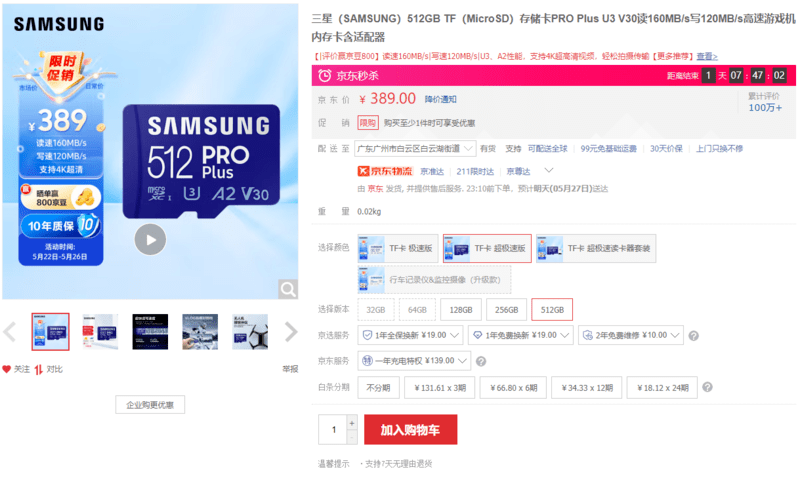Open help icon beside 一年充电特权 service
The image size is (800, 480).
pyautogui.click(x=481, y=361)
